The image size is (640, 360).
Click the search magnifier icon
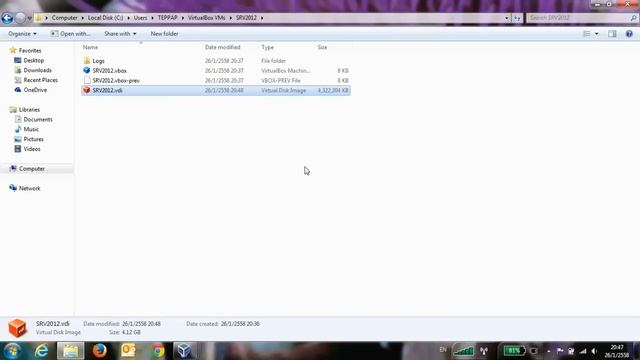(x=633, y=18)
